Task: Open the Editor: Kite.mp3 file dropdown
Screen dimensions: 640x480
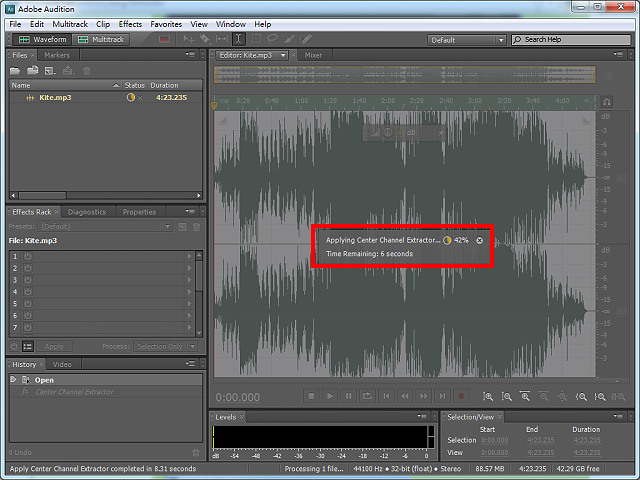Action: 283,55
